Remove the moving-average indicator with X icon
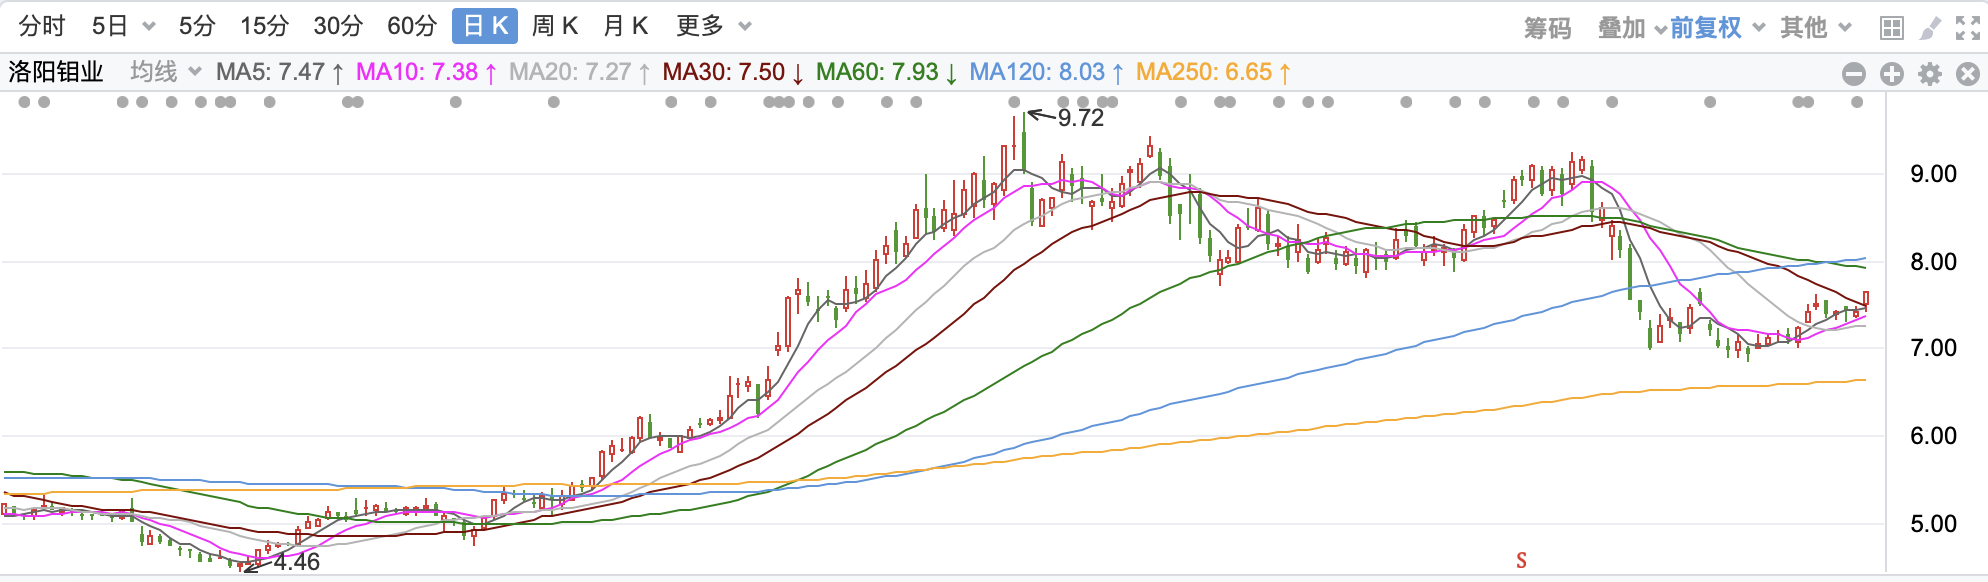Image resolution: width=1988 pixels, height=582 pixels. pos(1968,74)
